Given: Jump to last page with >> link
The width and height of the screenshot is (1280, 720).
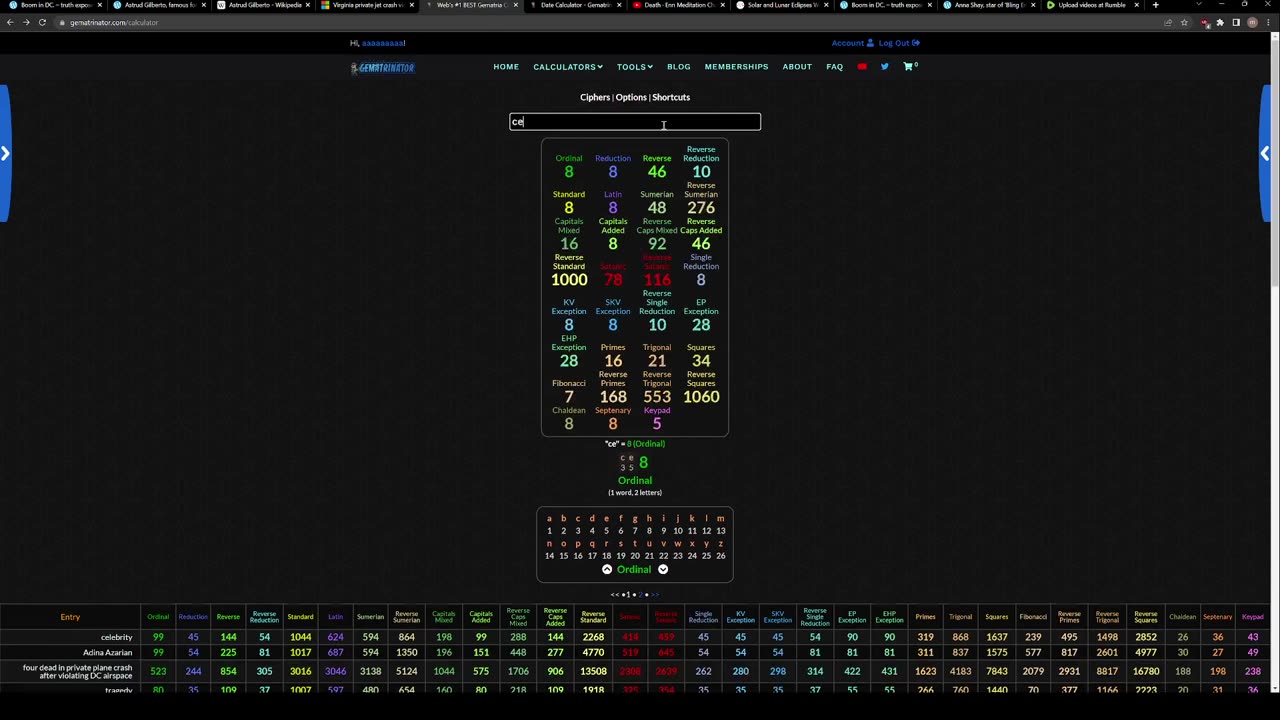Looking at the screenshot, I should 655,595.
